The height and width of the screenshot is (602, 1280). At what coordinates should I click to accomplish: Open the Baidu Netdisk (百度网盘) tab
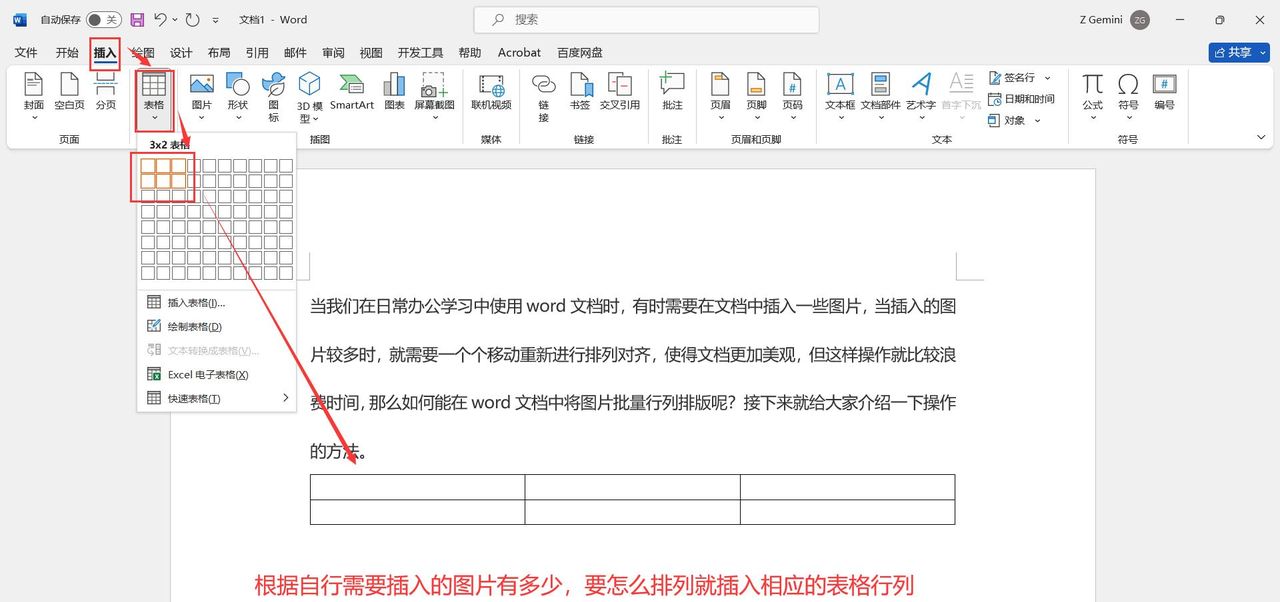[580, 53]
